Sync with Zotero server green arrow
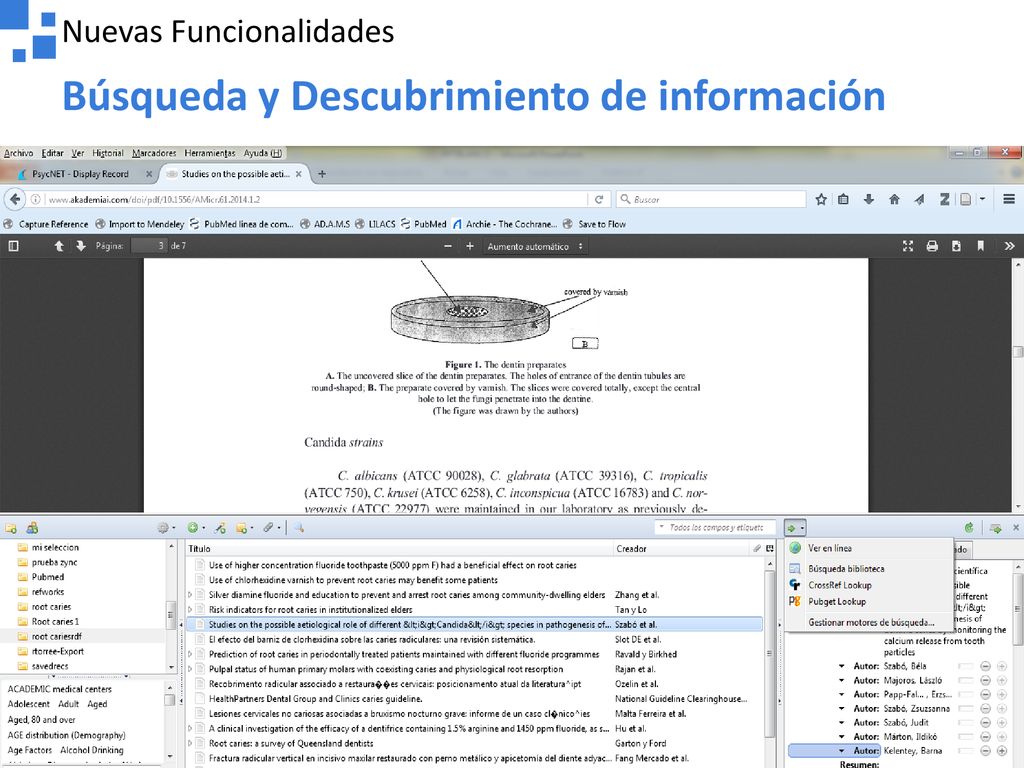The height and width of the screenshot is (768, 1024). click(x=969, y=528)
